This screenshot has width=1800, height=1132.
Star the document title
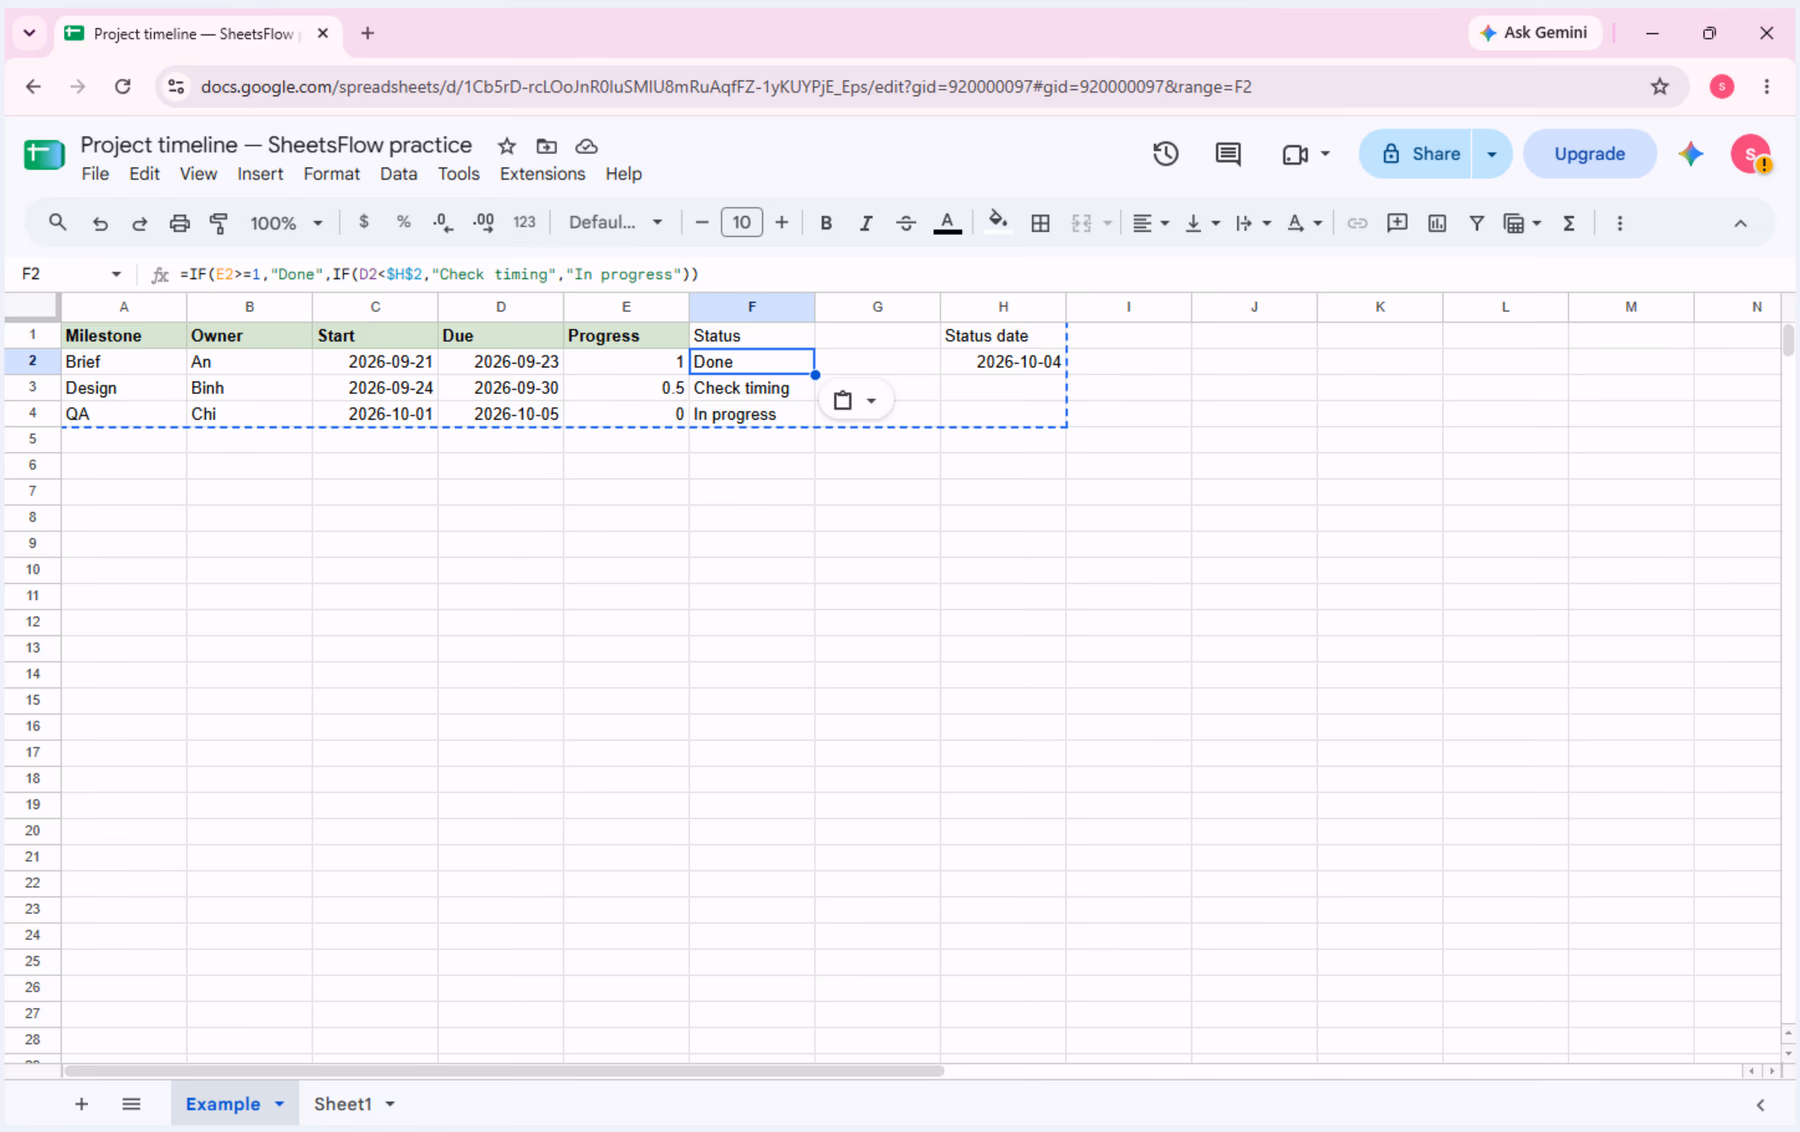coord(507,146)
